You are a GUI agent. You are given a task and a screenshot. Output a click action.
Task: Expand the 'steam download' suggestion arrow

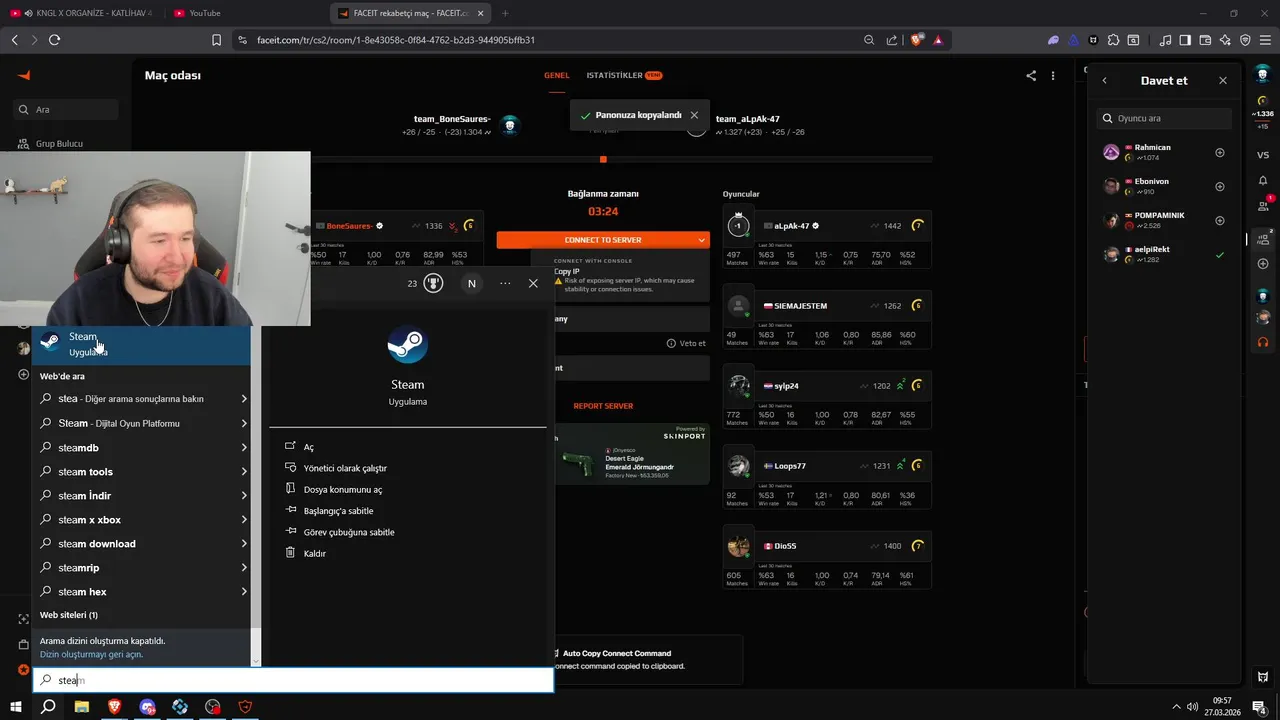tap(244, 544)
